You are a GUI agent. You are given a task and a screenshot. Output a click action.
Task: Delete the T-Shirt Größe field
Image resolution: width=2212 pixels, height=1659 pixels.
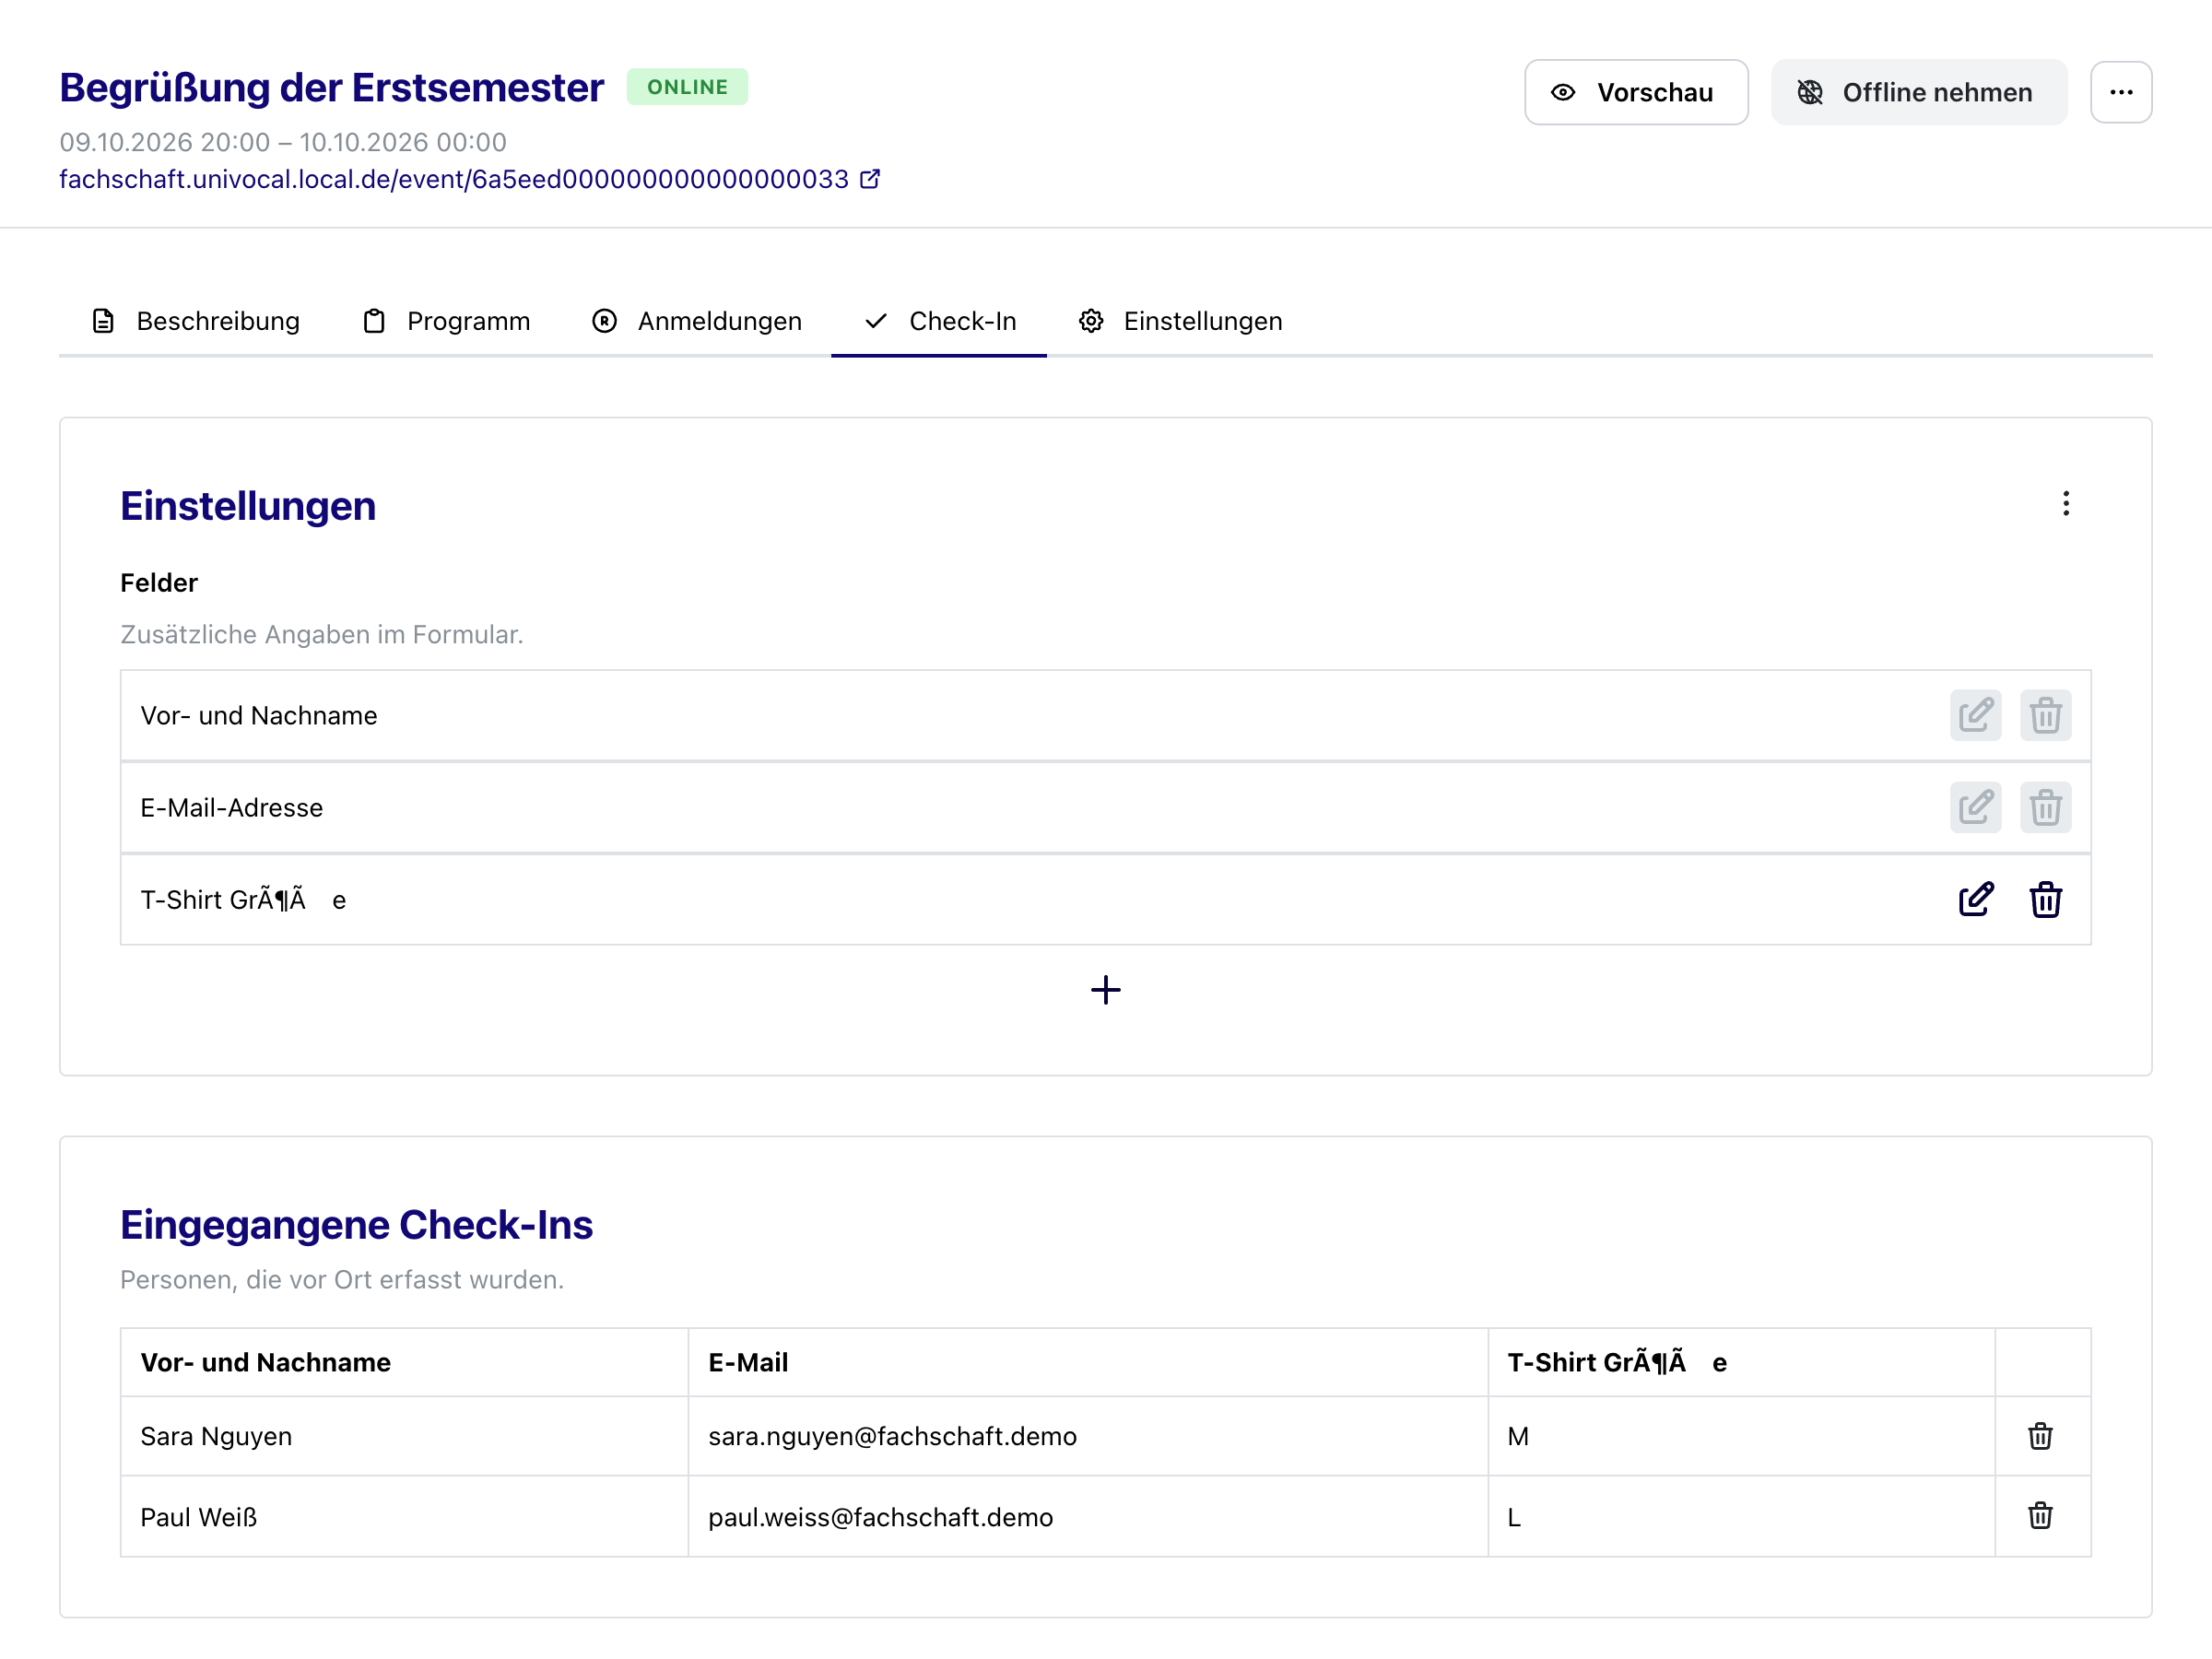2045,900
